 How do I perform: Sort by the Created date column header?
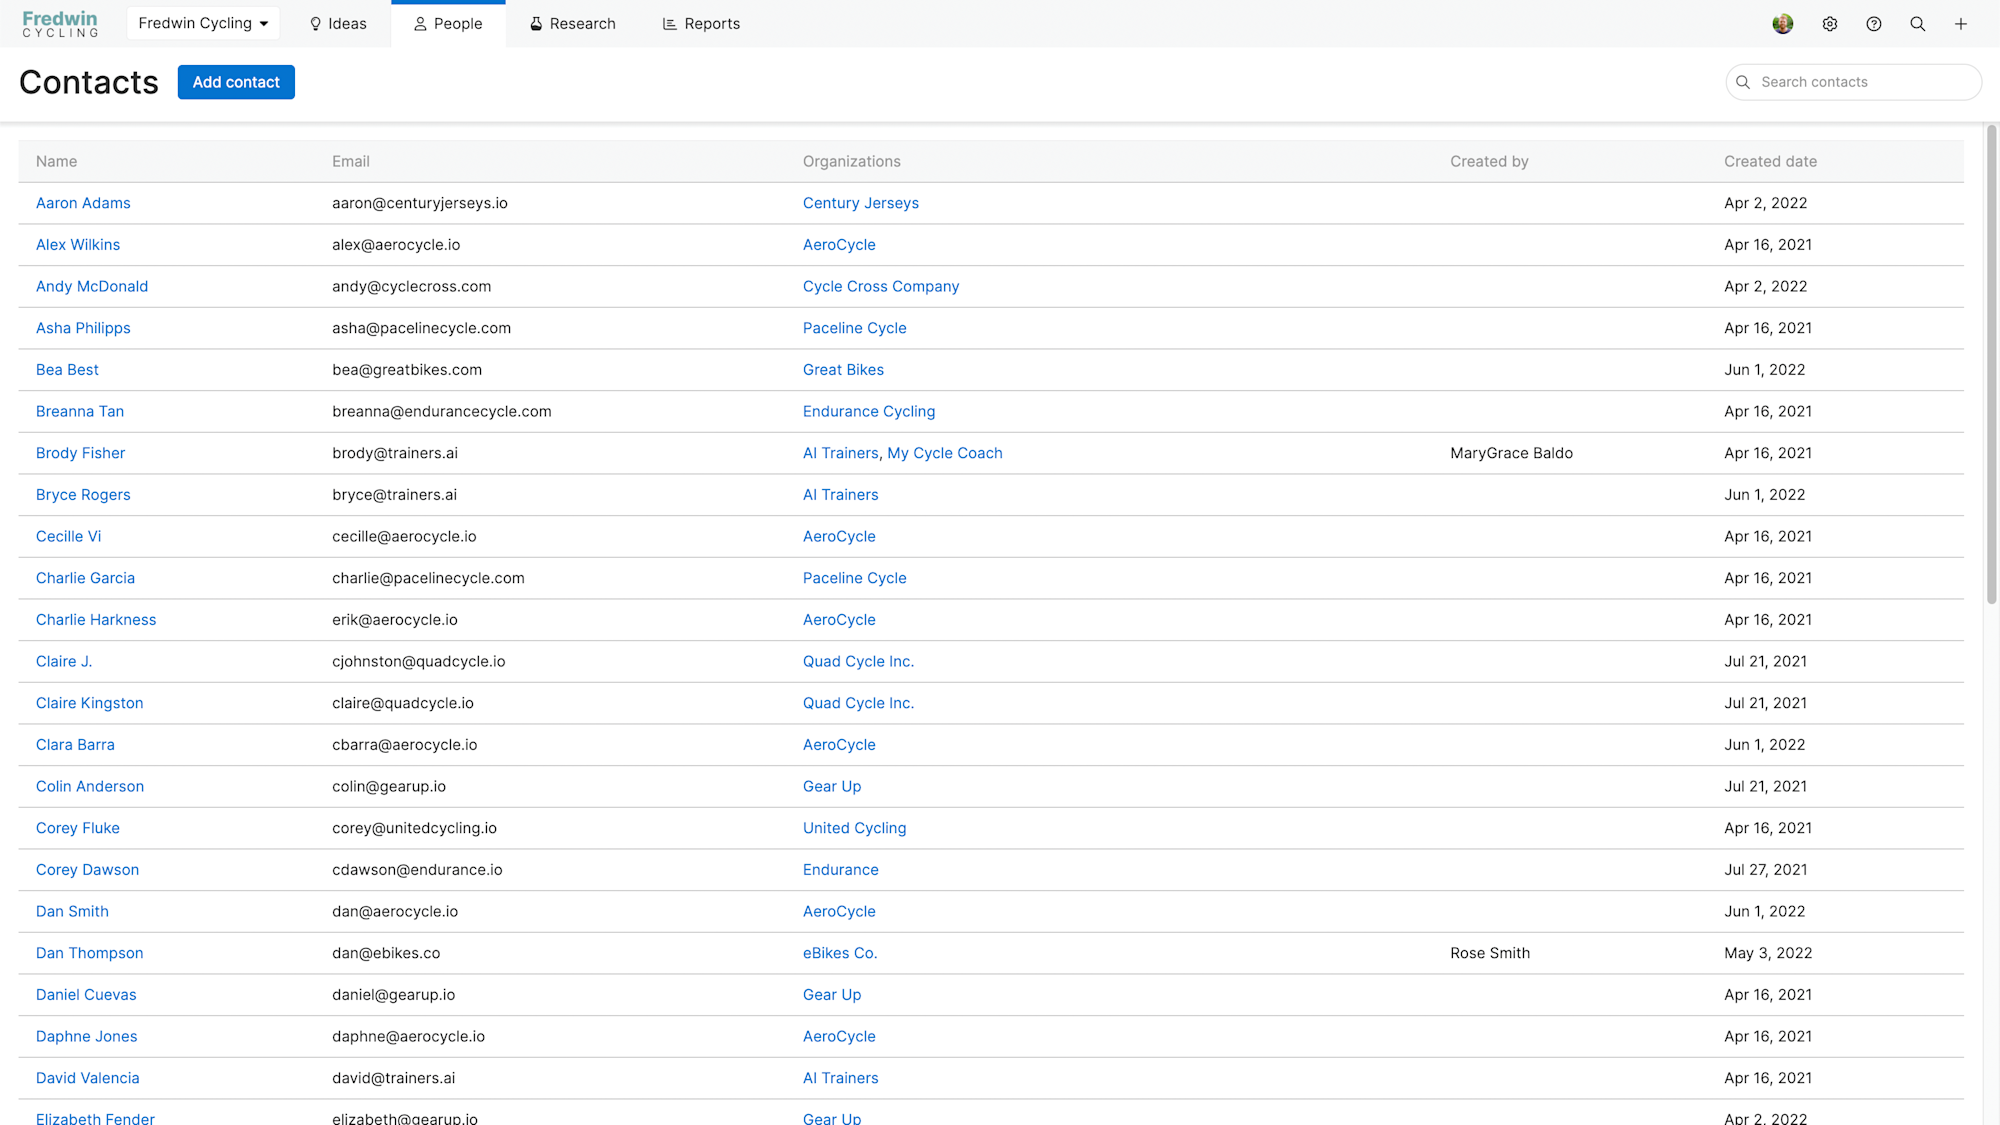[1770, 161]
